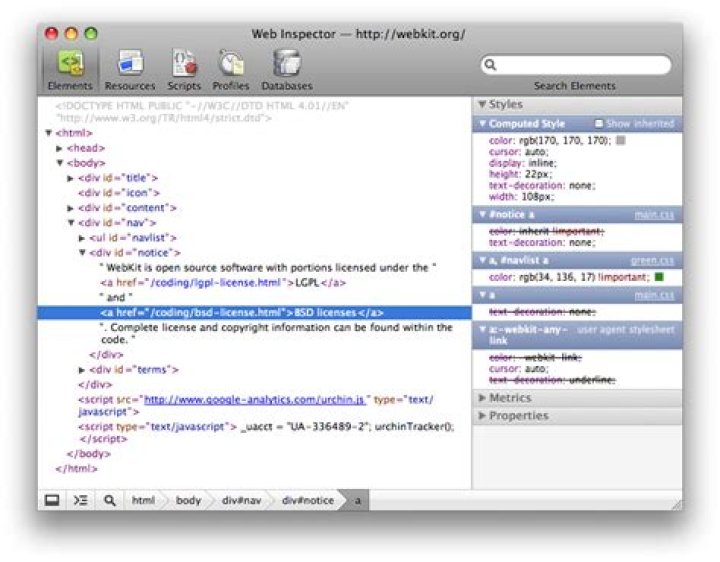Screen dimensions: 720x562
Task: Zoom the window with green button
Action: pos(91,34)
